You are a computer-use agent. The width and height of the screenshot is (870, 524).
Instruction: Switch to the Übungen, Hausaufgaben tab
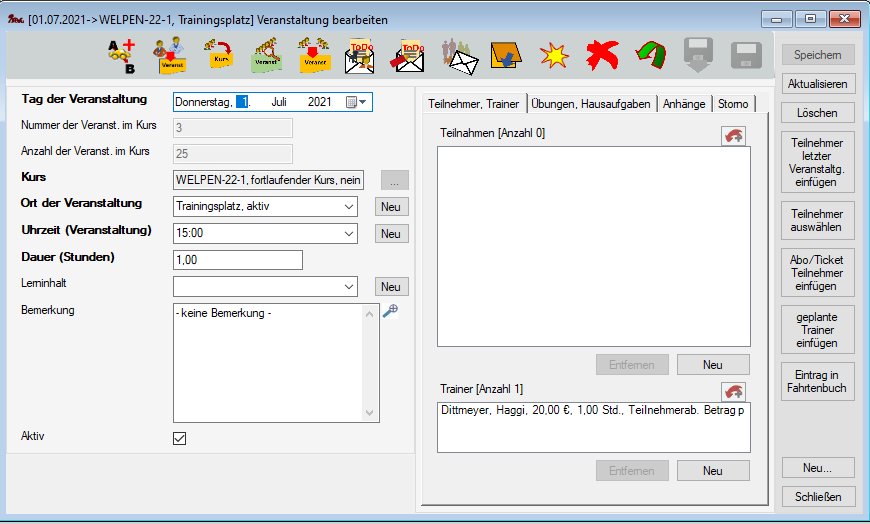tap(591, 104)
